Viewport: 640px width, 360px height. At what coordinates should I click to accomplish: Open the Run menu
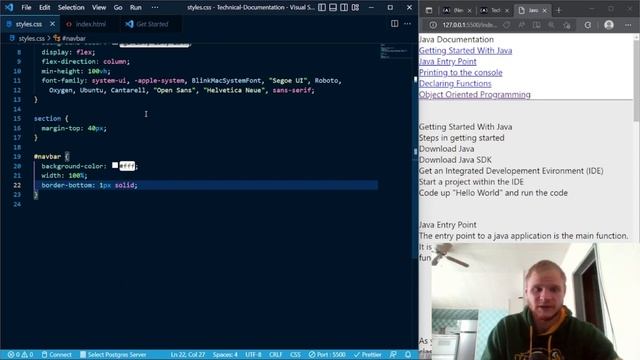pos(136,7)
